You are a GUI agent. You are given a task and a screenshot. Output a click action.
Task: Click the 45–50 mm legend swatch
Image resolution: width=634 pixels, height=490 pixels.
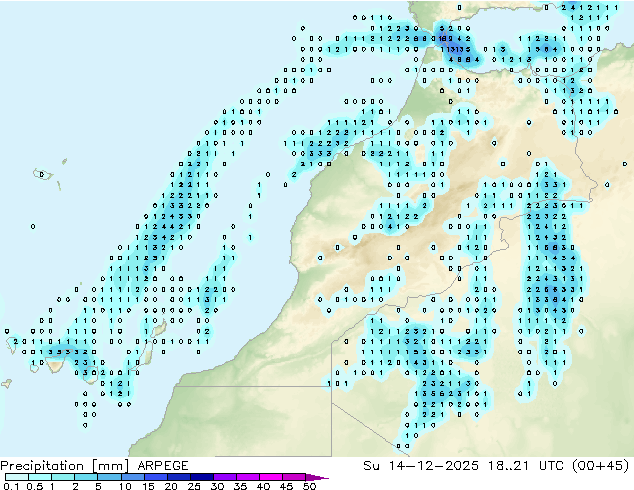point(294,477)
